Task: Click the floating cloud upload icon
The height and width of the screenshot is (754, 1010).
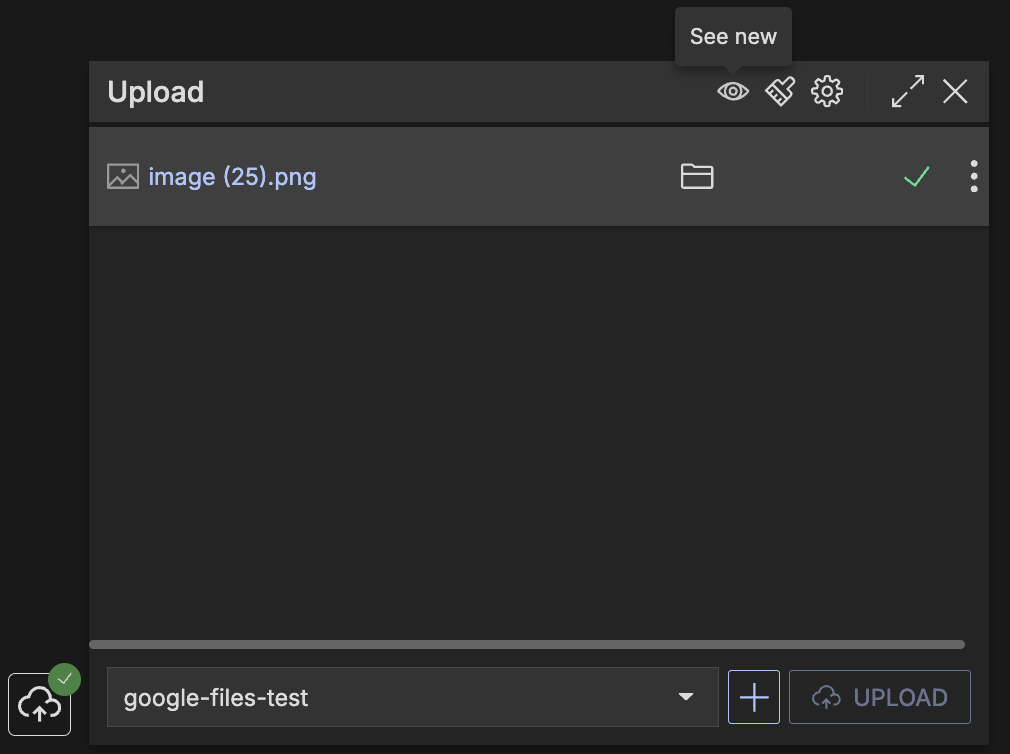Action: coord(39,705)
